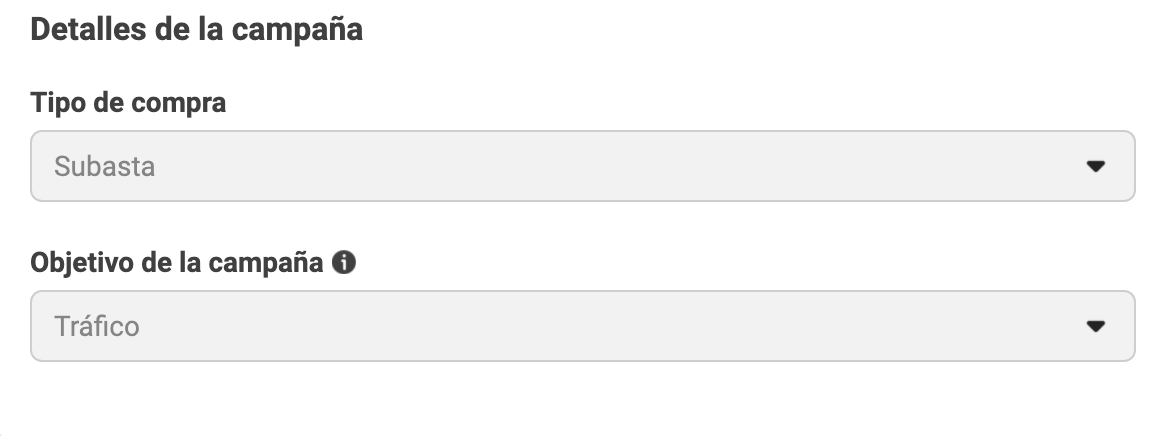The width and height of the screenshot is (1160, 436).
Task: Click the empty middle of the Tráfico selector
Action: (582, 326)
